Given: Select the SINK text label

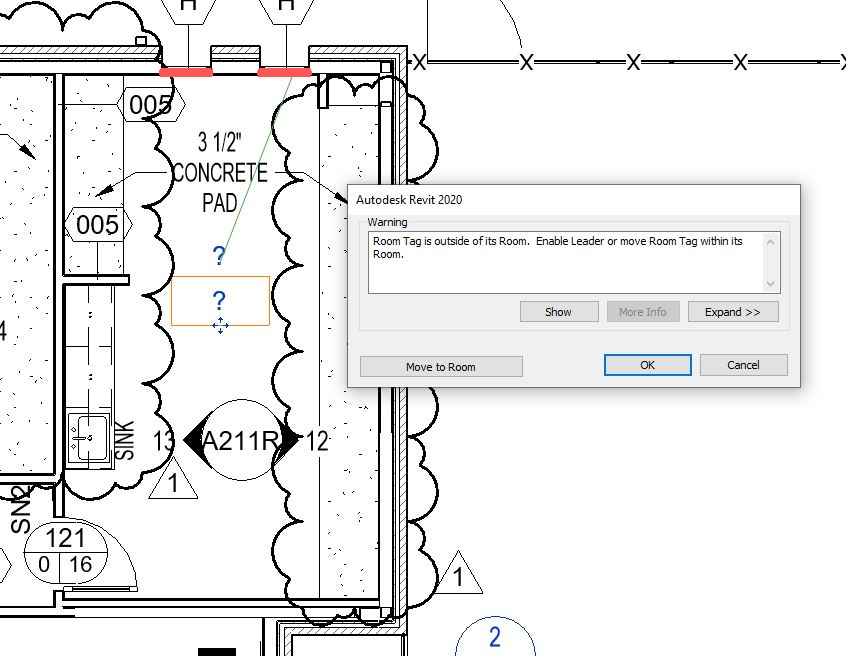Looking at the screenshot, I should coord(125,440).
